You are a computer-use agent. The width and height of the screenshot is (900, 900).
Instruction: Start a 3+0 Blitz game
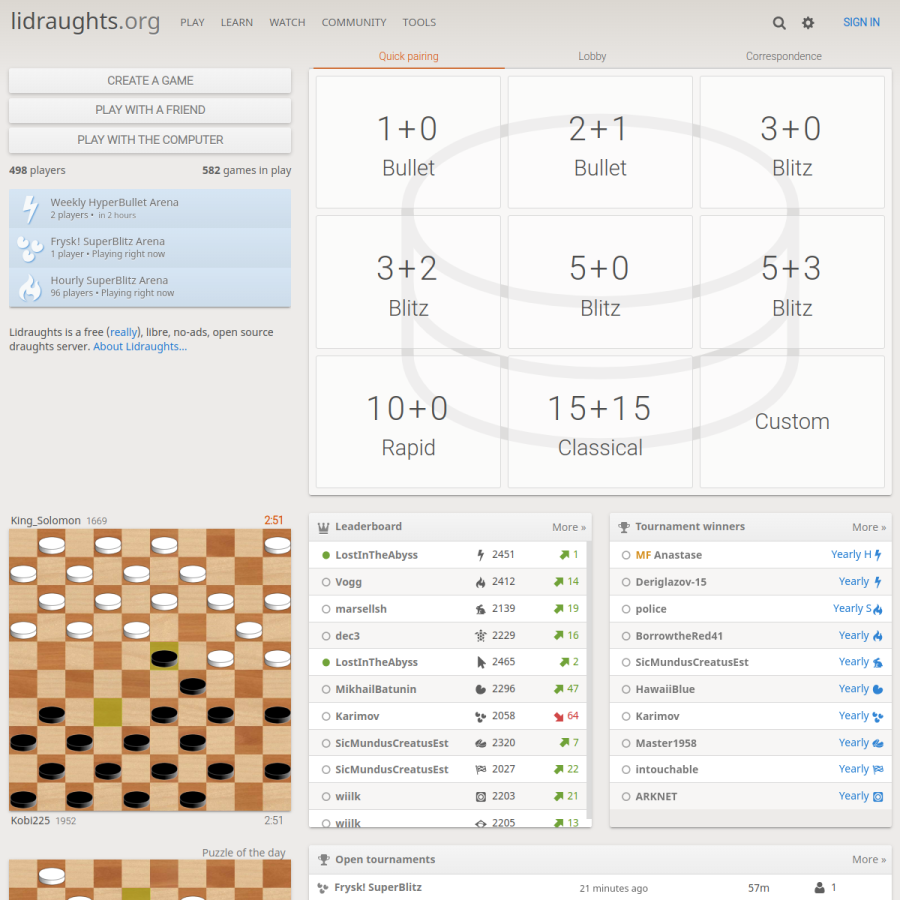792,142
